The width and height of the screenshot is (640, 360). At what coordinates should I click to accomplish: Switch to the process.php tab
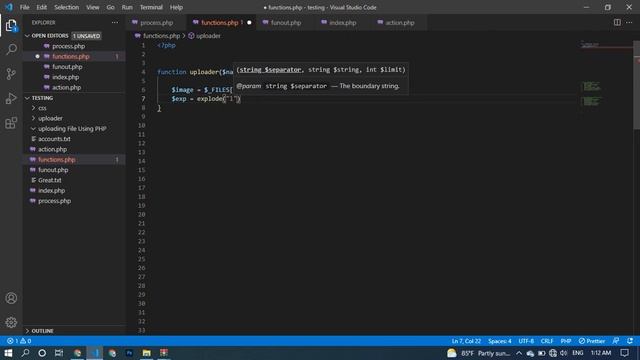tap(157, 22)
